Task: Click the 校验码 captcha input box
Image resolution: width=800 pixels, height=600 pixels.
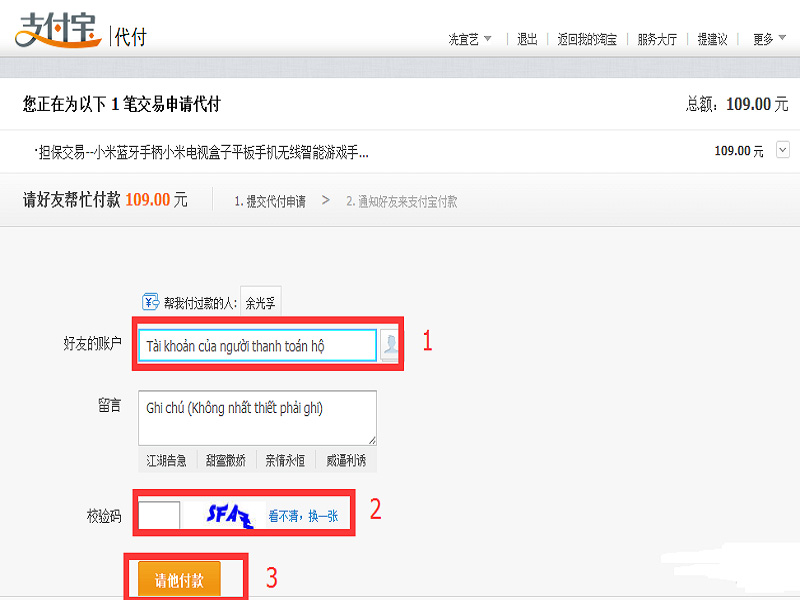Action: (159, 515)
